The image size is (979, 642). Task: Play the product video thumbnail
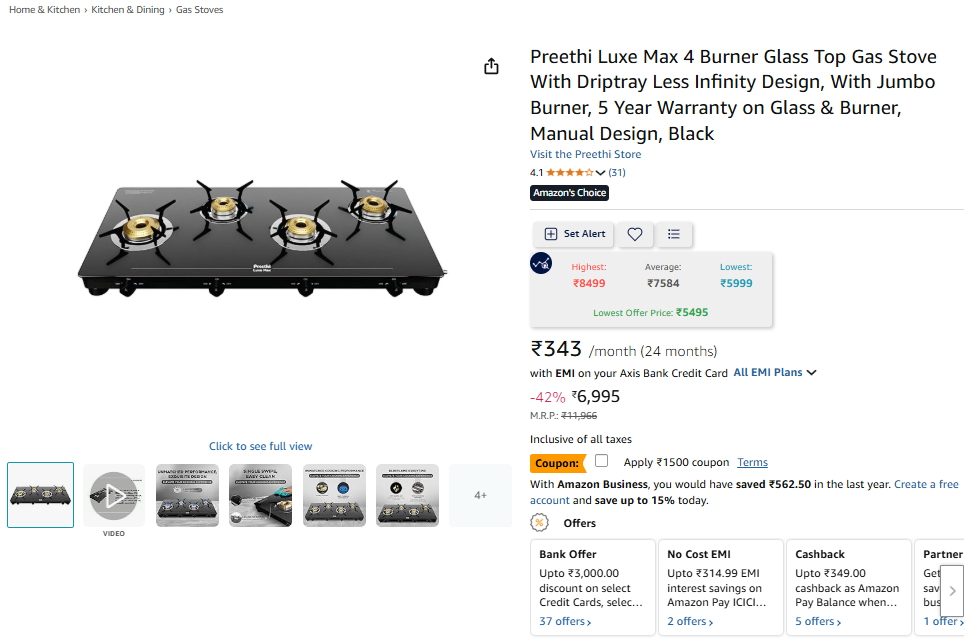(x=114, y=495)
